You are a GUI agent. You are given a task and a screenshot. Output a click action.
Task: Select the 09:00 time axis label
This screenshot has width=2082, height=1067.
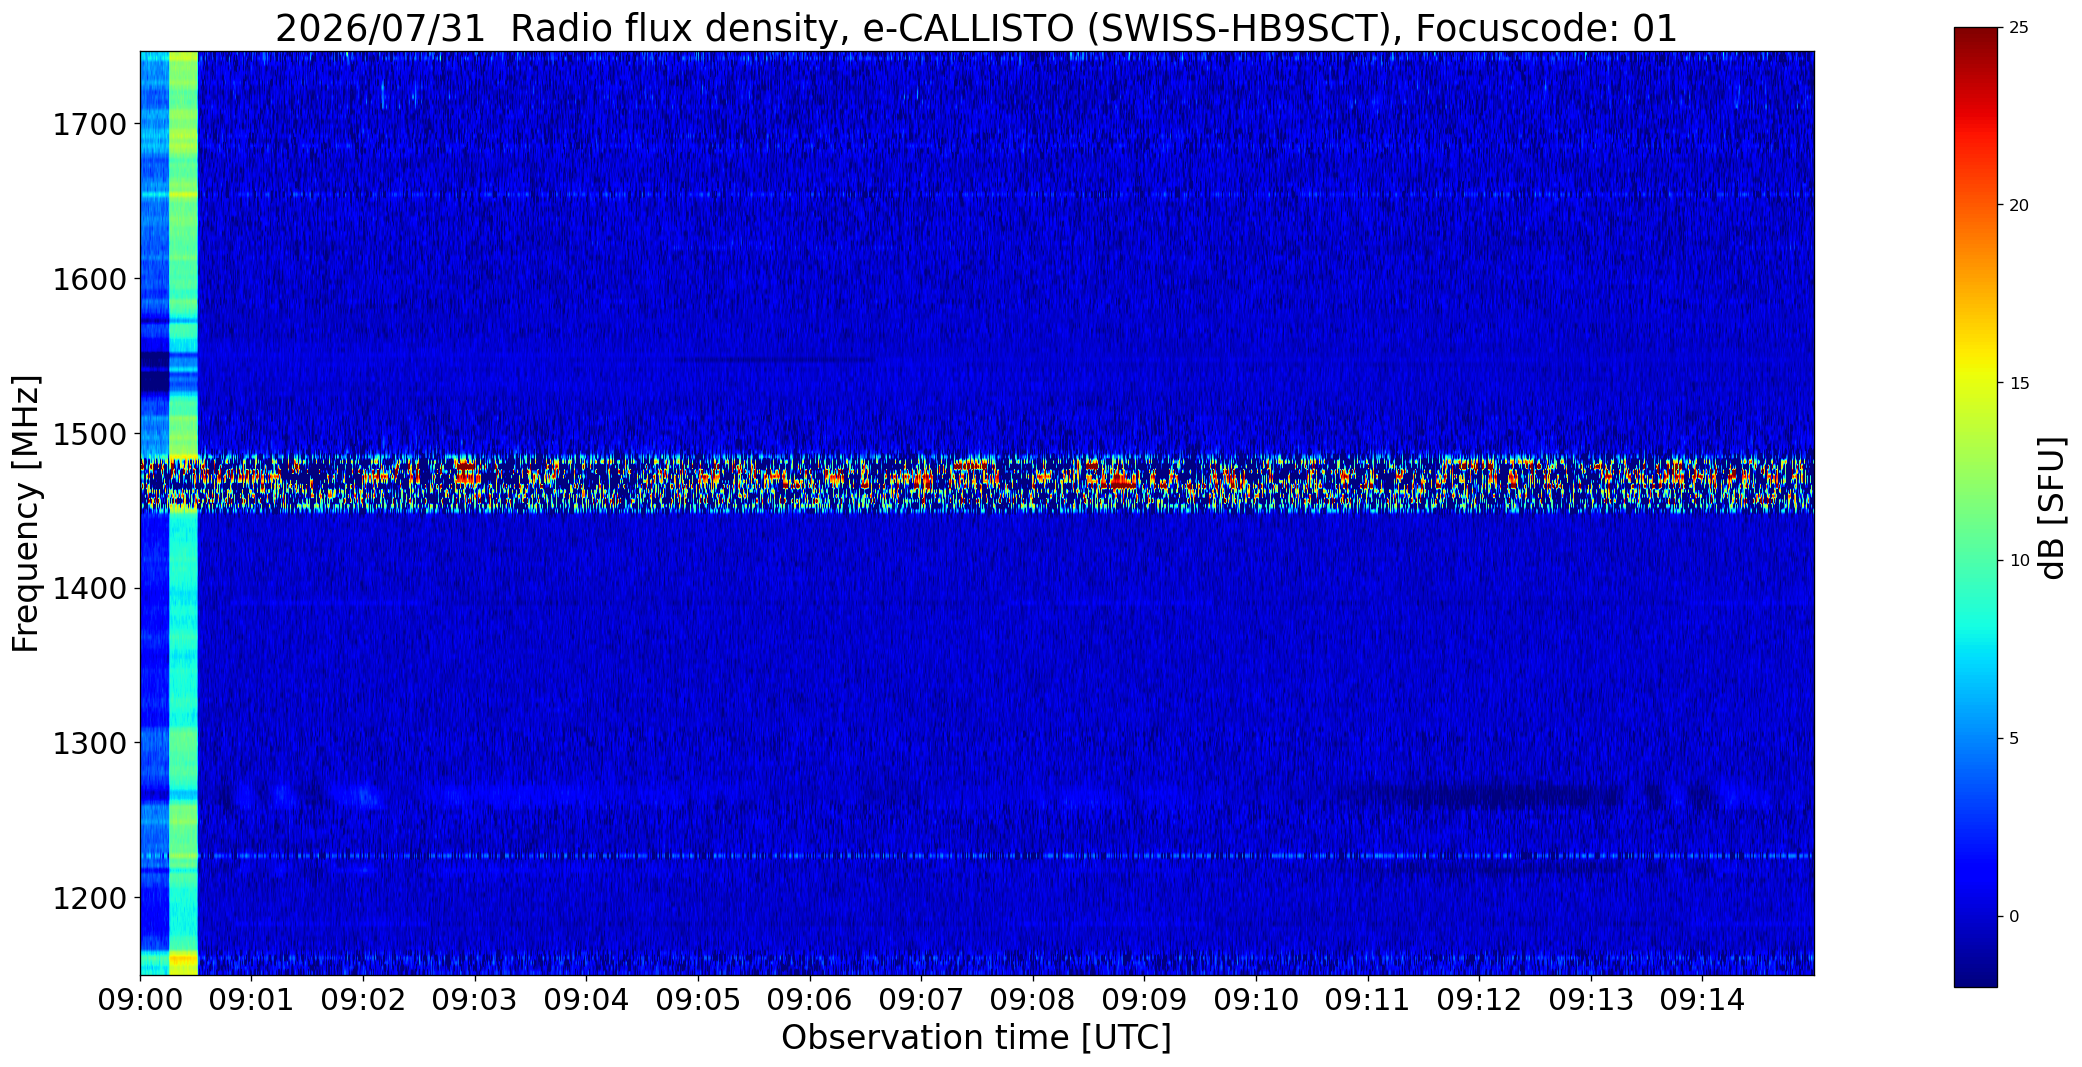tap(140, 999)
